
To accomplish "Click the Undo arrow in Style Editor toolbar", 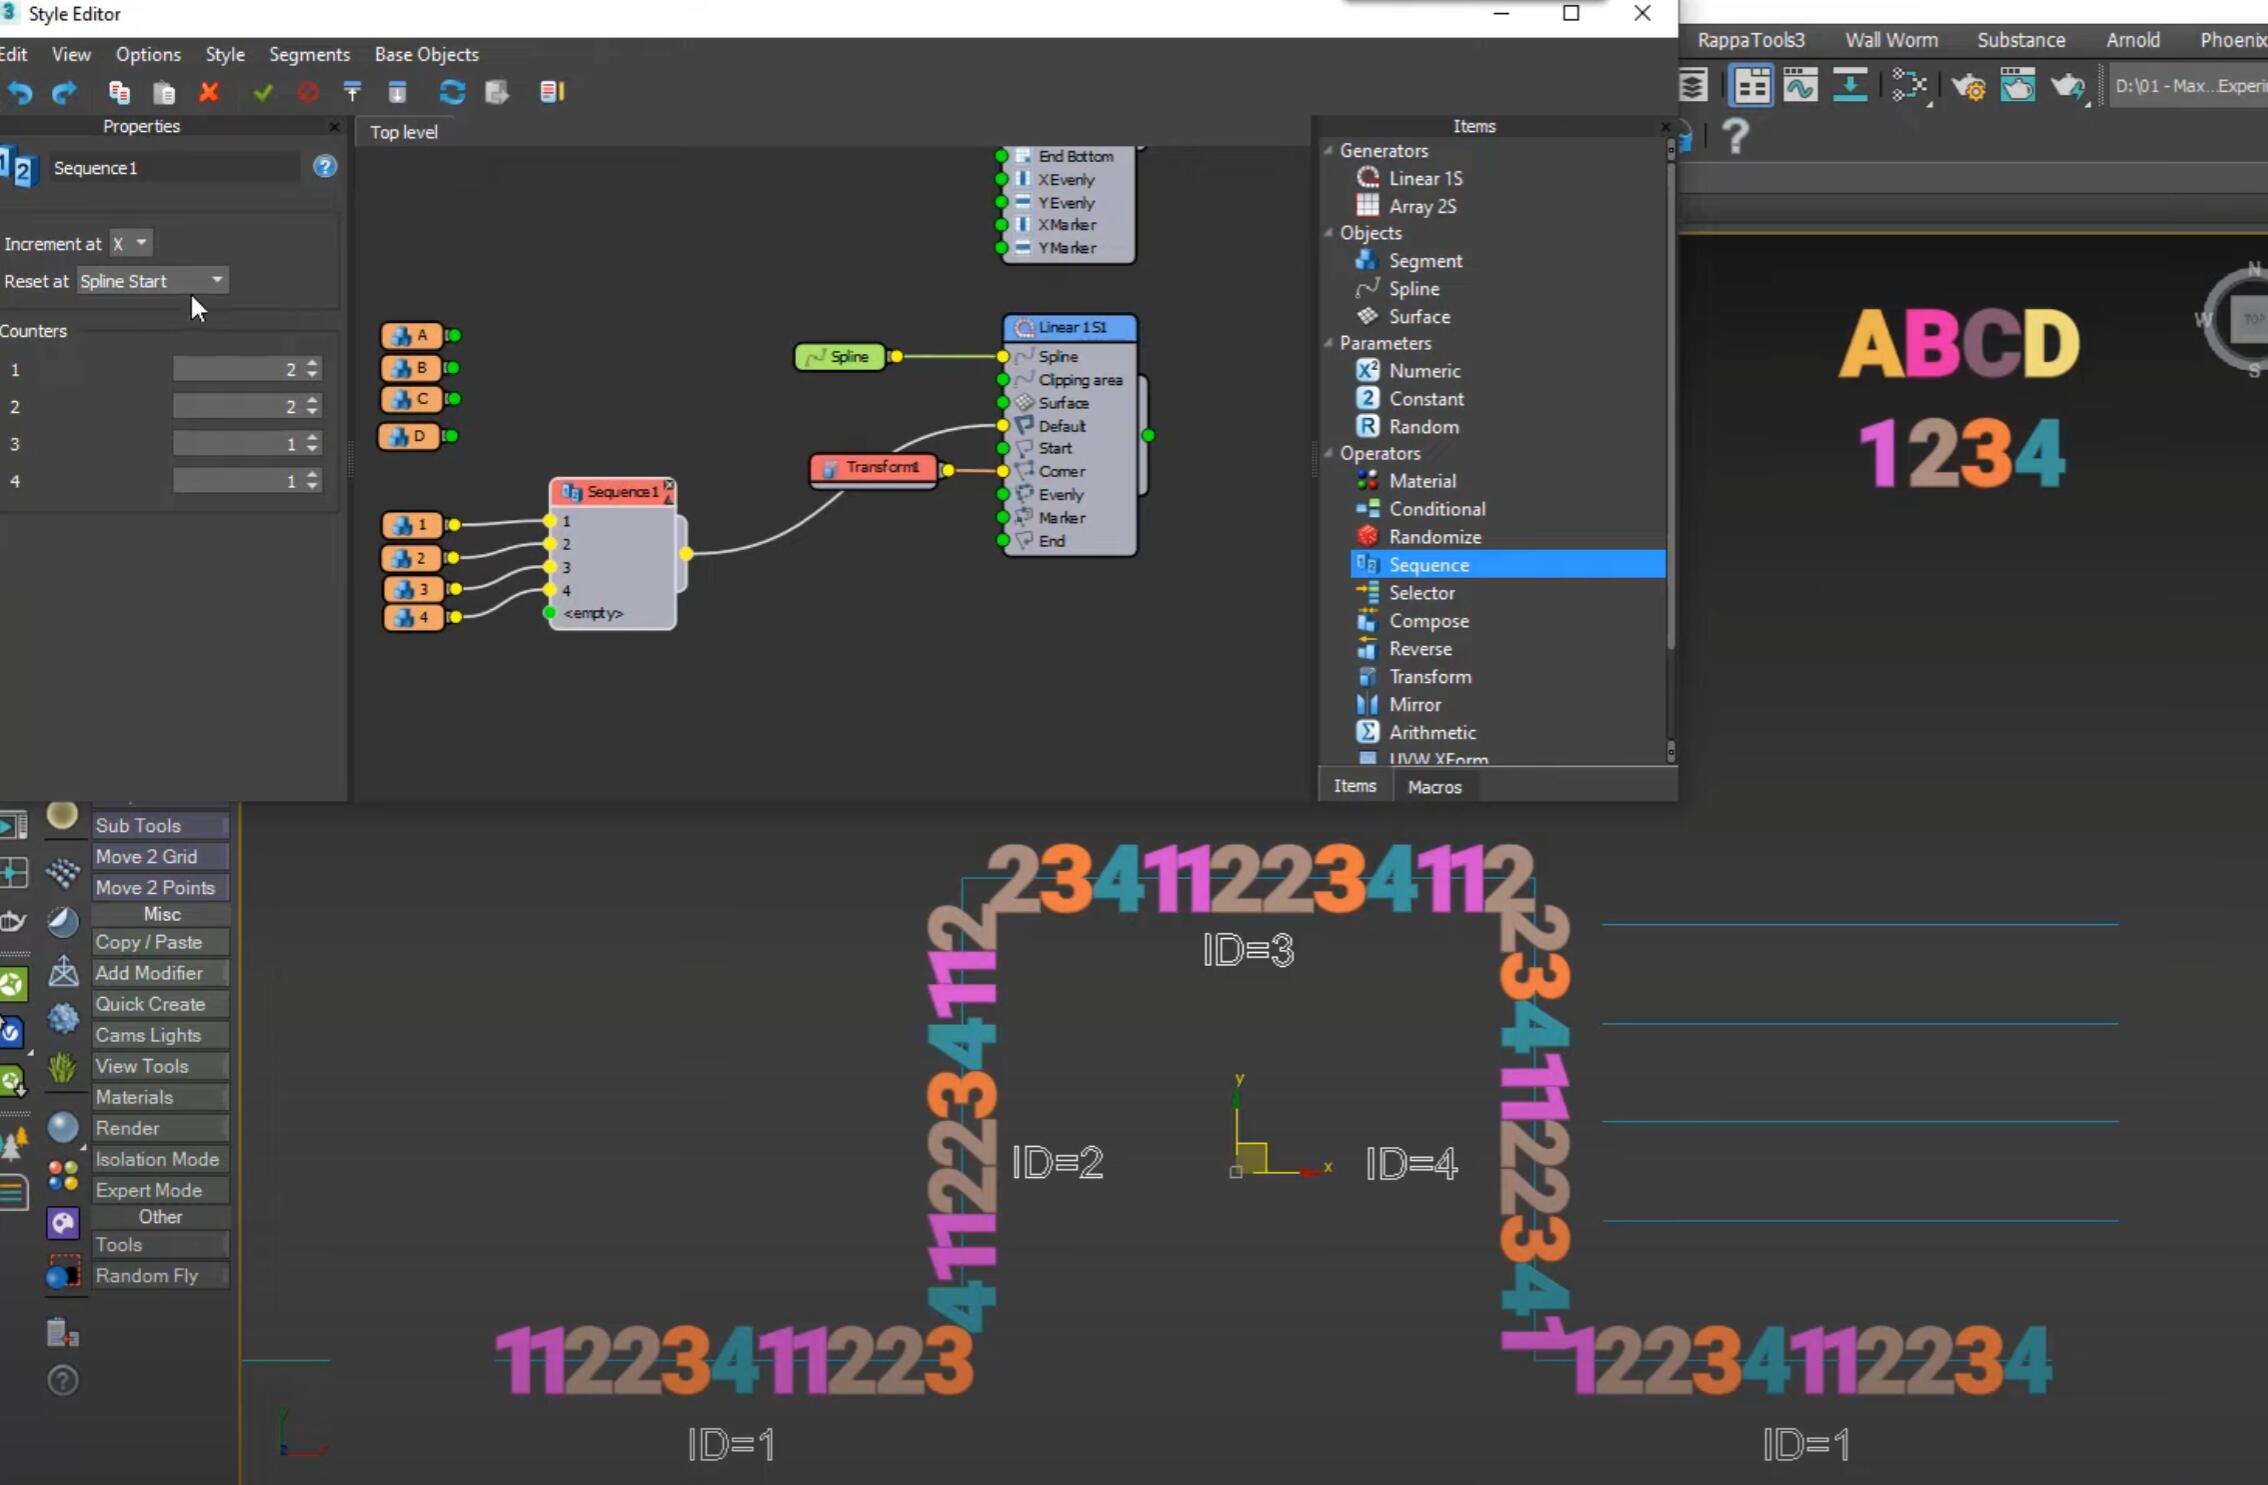I will [20, 92].
